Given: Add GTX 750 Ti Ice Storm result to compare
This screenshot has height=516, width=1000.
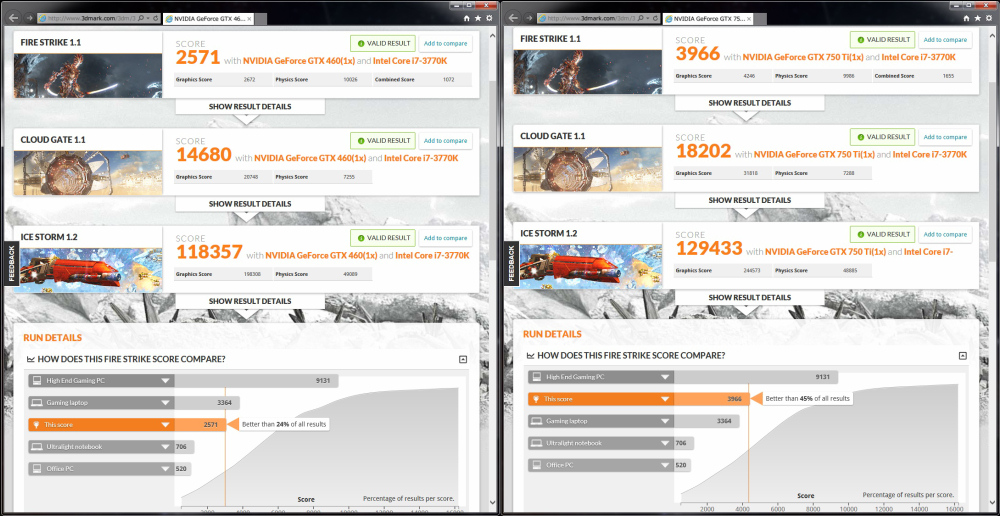Looking at the screenshot, I should click(x=945, y=234).
